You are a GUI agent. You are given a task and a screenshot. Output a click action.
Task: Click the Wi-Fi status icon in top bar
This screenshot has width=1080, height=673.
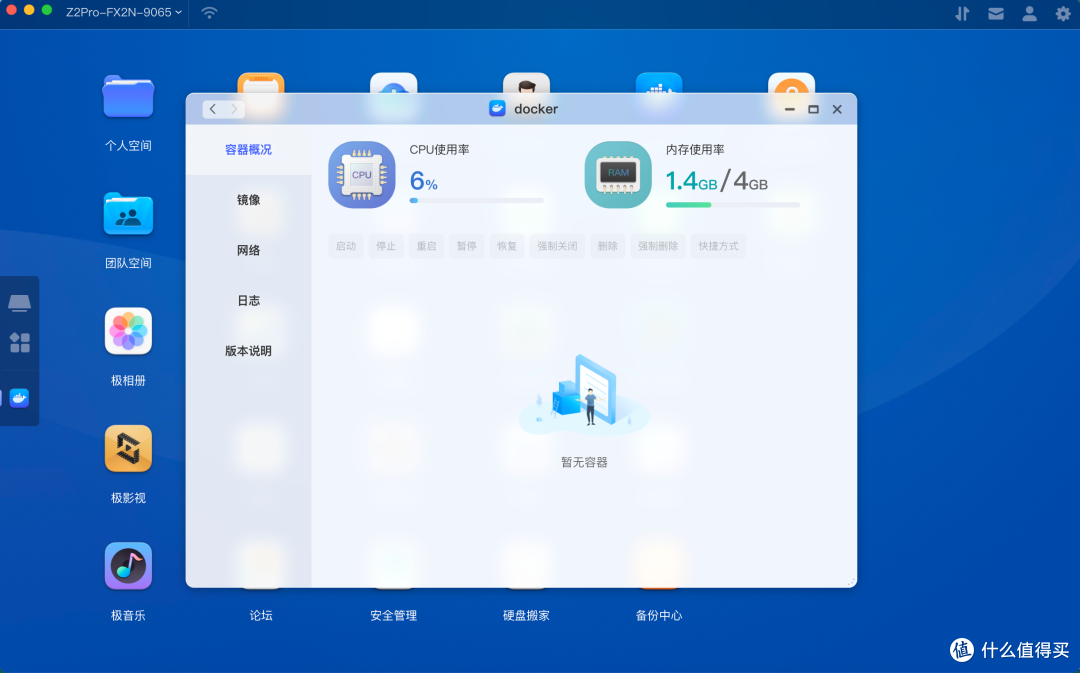[209, 12]
